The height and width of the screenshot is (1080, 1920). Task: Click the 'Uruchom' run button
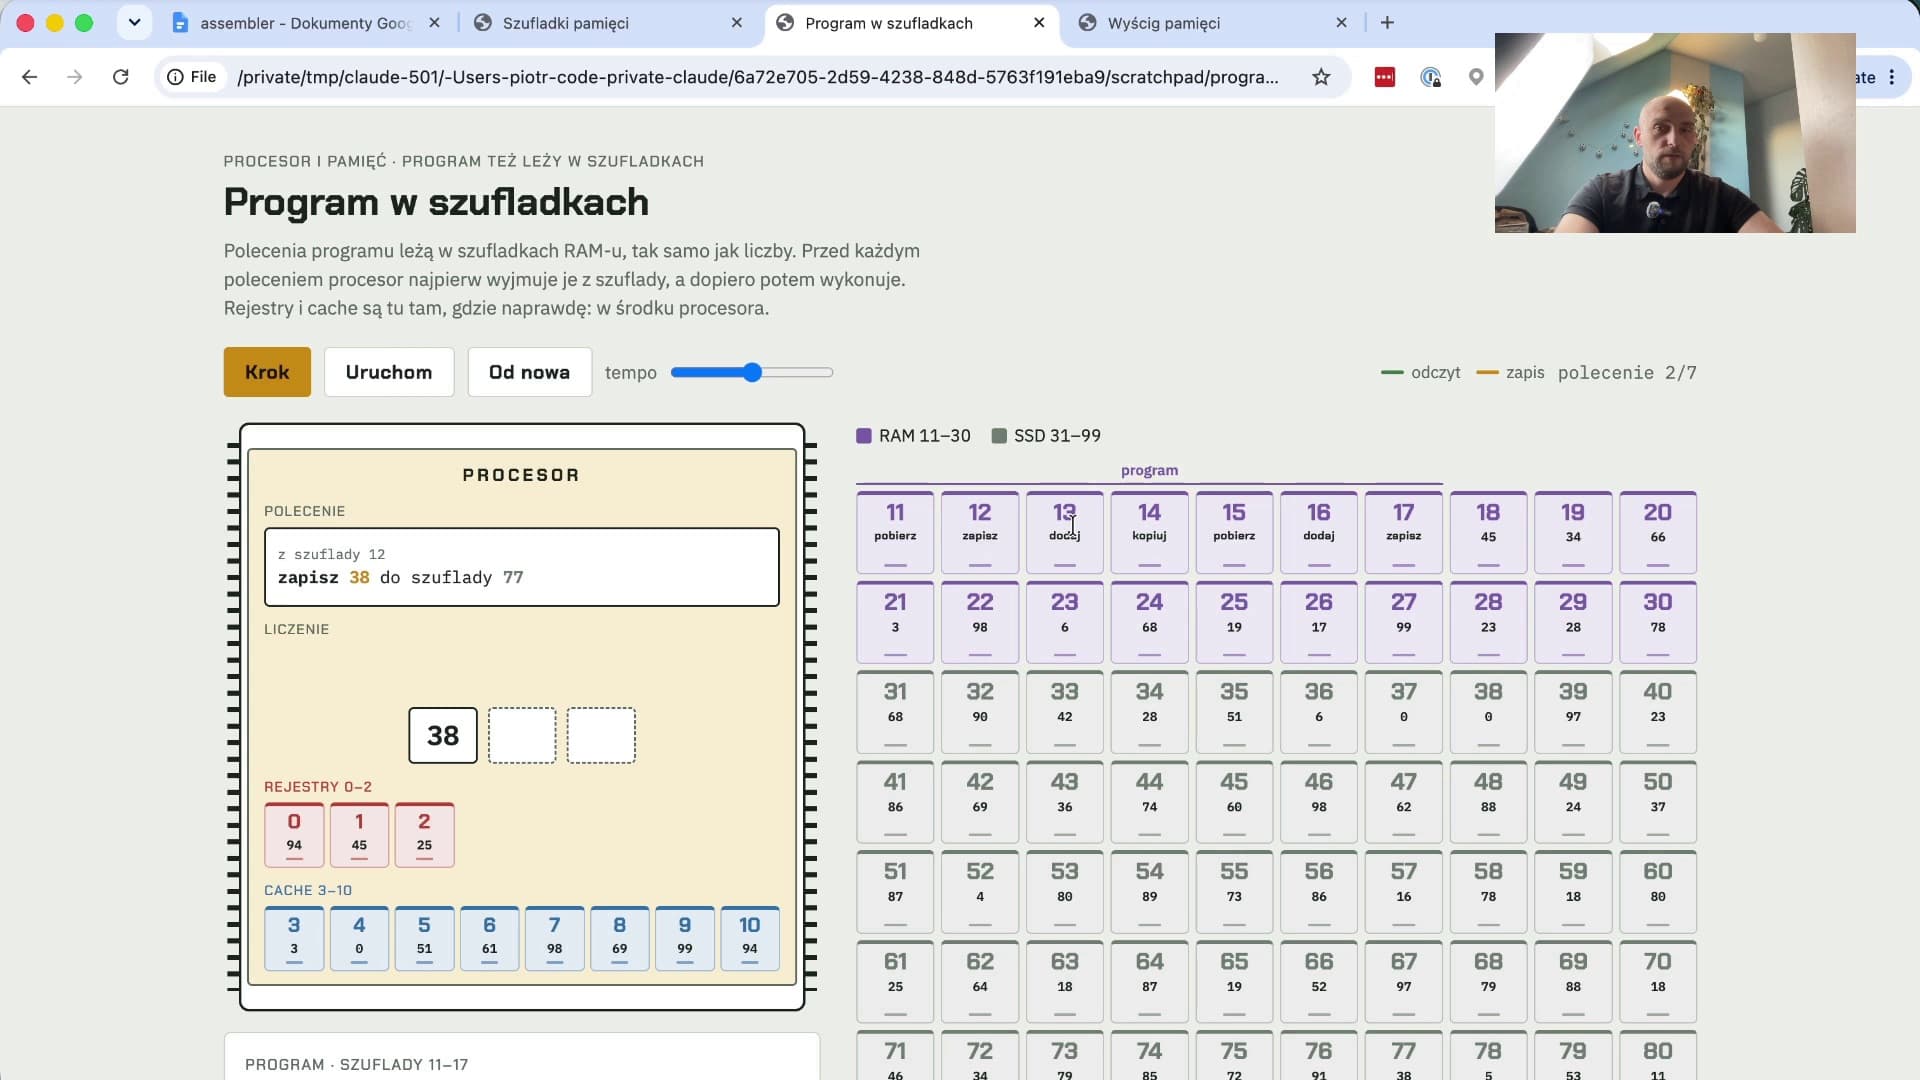tap(389, 372)
